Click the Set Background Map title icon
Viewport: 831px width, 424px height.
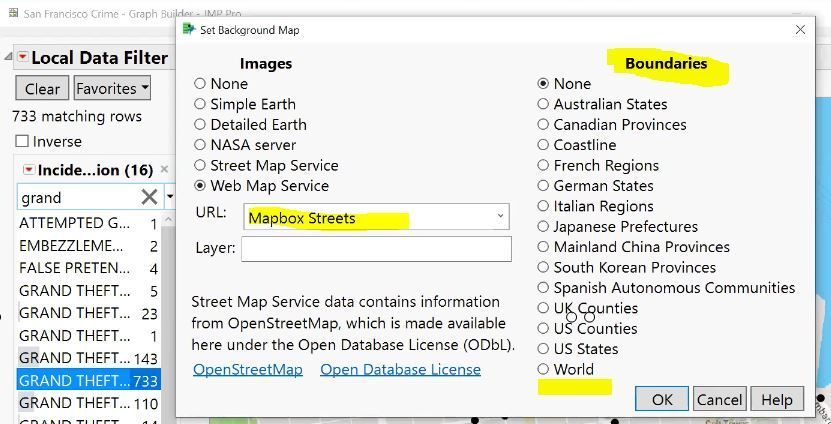pyautogui.click(x=189, y=30)
